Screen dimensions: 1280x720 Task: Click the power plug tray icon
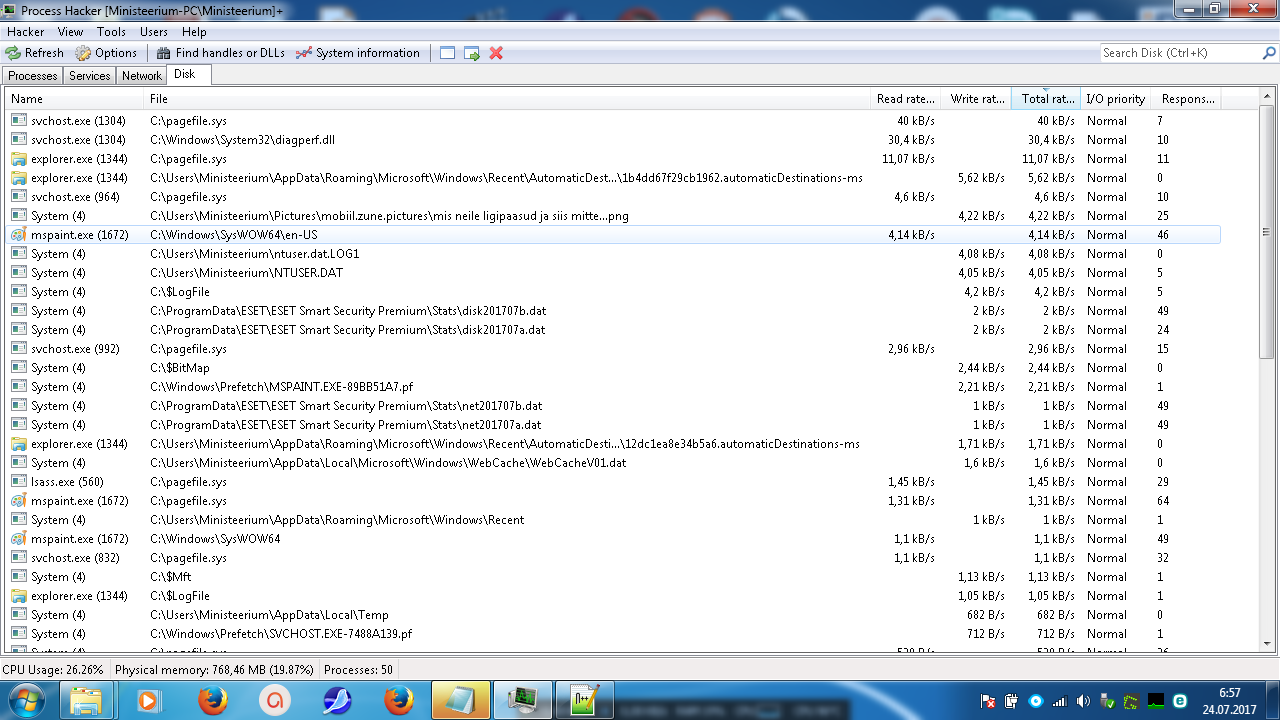pos(1011,701)
